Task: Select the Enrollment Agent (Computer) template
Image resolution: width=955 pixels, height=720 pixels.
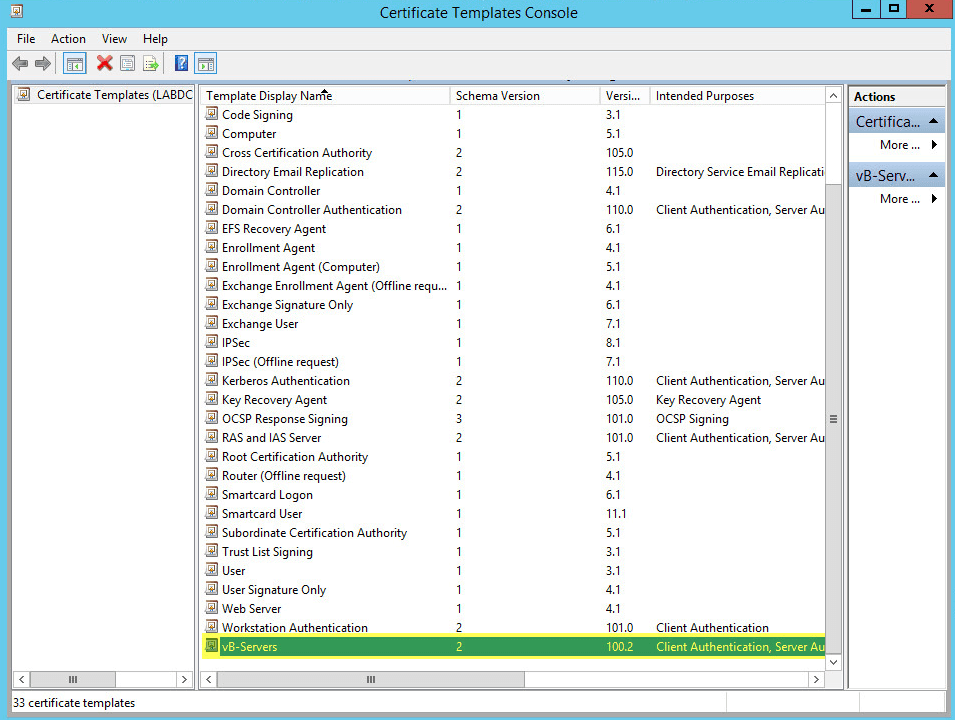Action: (x=300, y=267)
